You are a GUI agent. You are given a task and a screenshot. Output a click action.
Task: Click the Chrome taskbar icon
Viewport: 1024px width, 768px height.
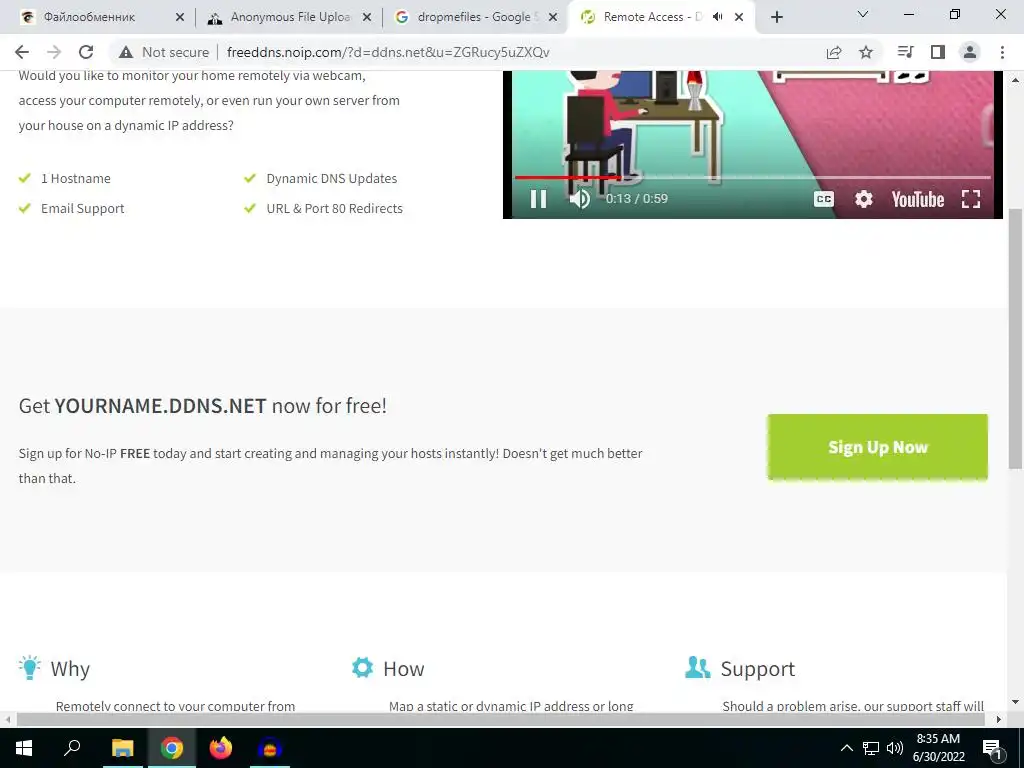pos(172,748)
